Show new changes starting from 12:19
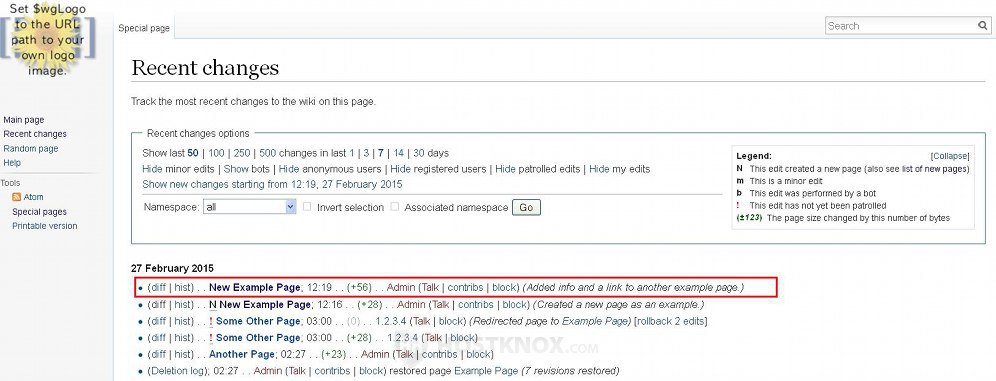This screenshot has width=996, height=381. coord(273,184)
